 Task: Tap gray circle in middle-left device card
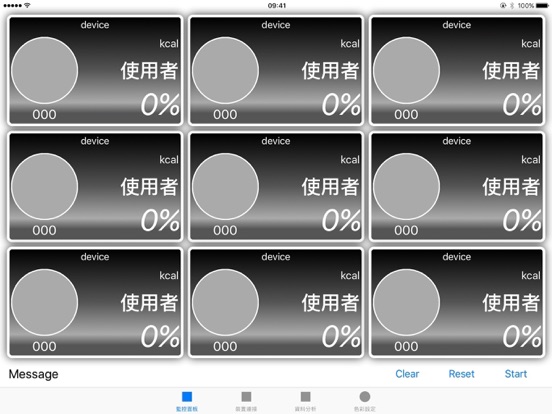click(x=44, y=186)
